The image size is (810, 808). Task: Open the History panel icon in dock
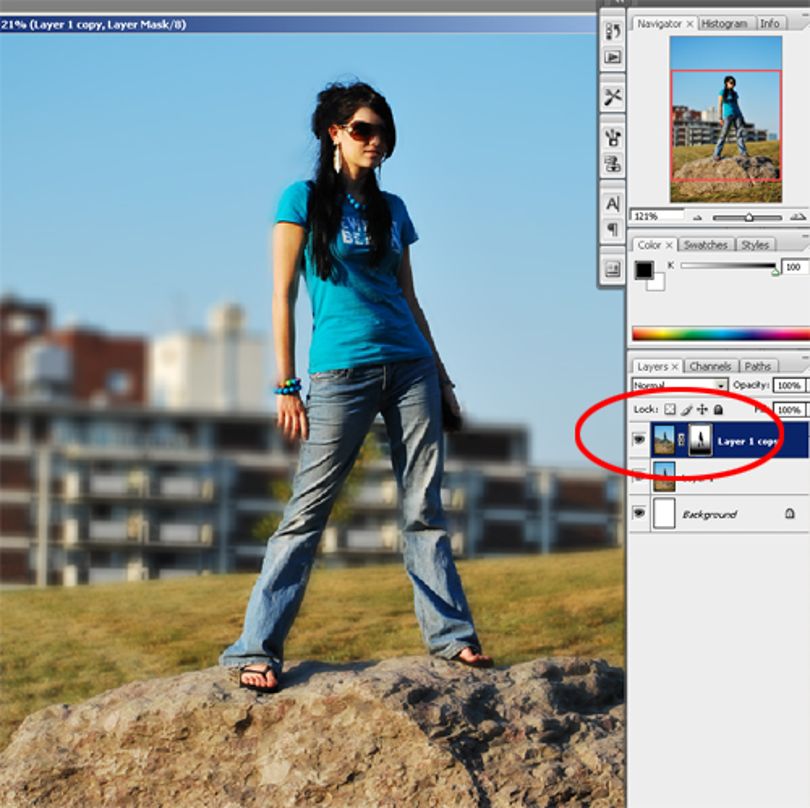(613, 31)
